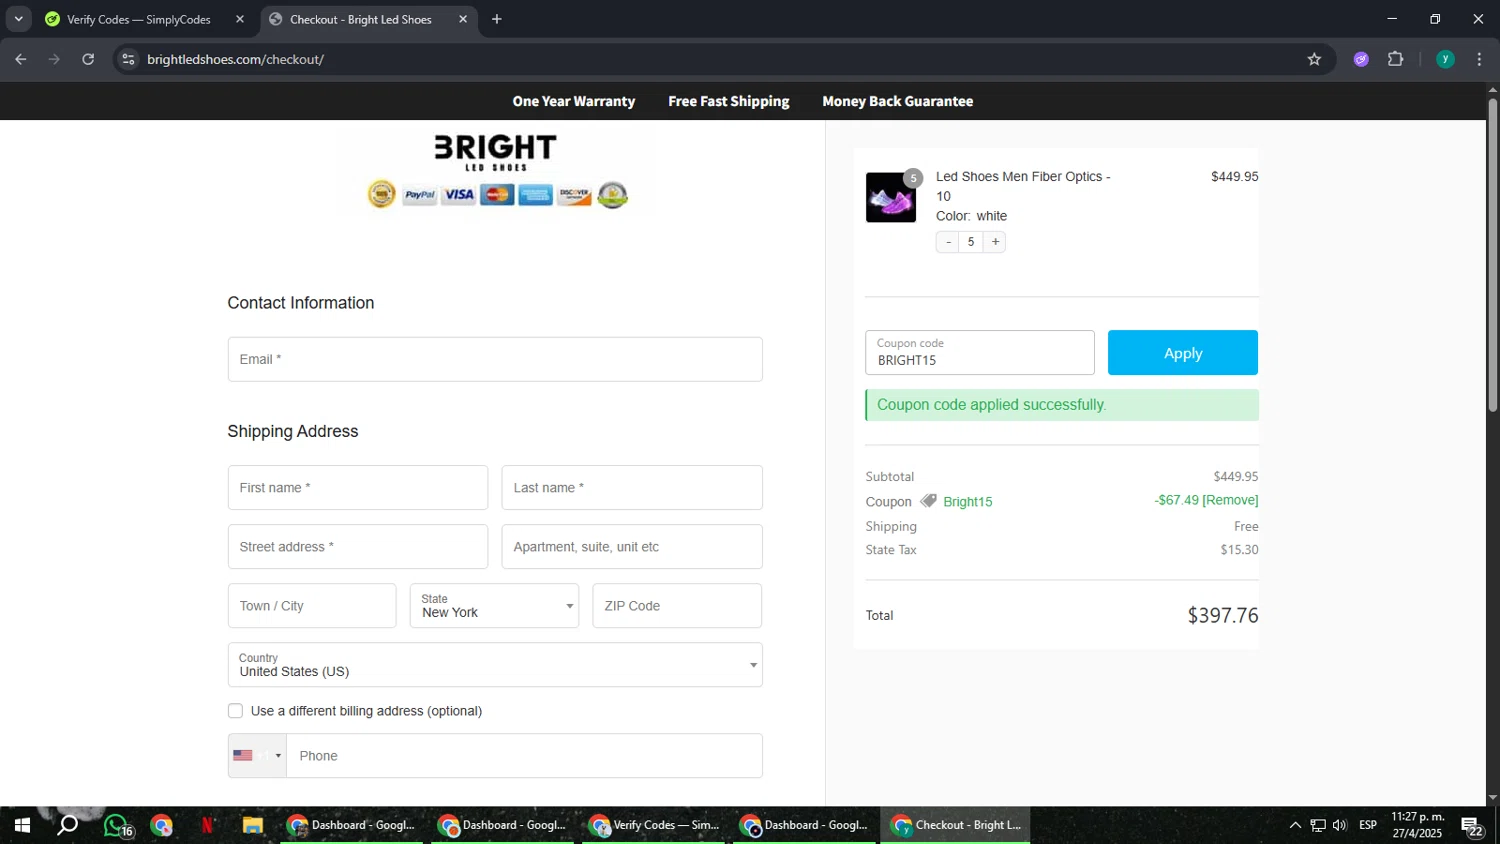This screenshot has height=844, width=1500.
Task: Switch to Checkout - Bright L... taskbar window
Action: click(956, 826)
